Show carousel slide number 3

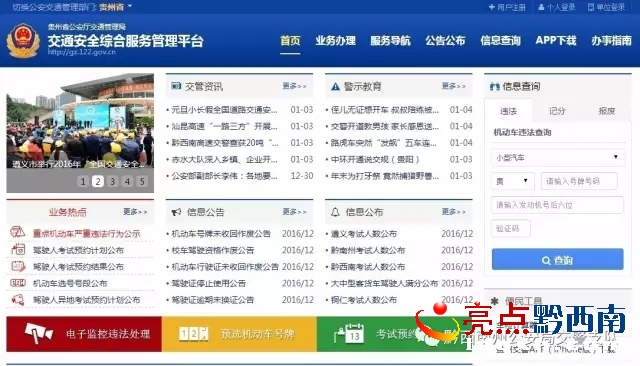click(113, 181)
